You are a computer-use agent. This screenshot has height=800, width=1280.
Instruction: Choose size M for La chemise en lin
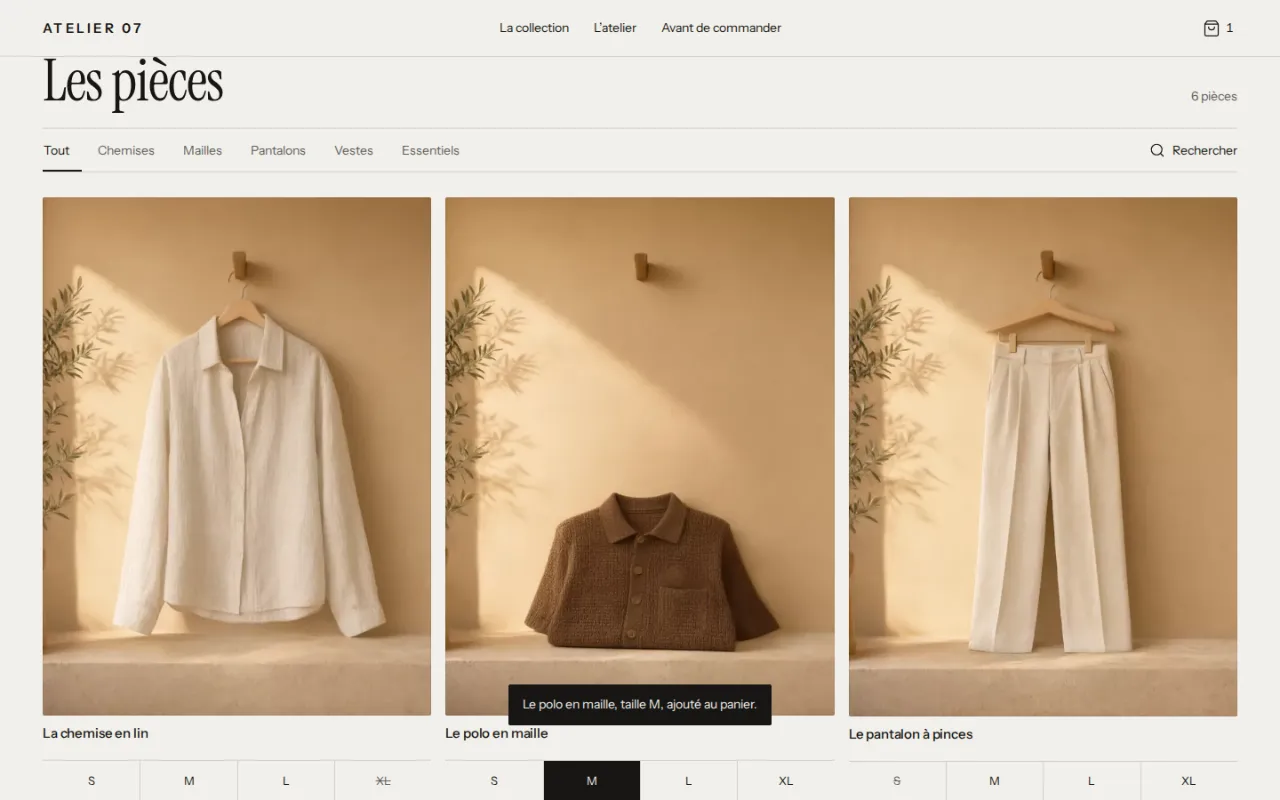click(x=189, y=781)
